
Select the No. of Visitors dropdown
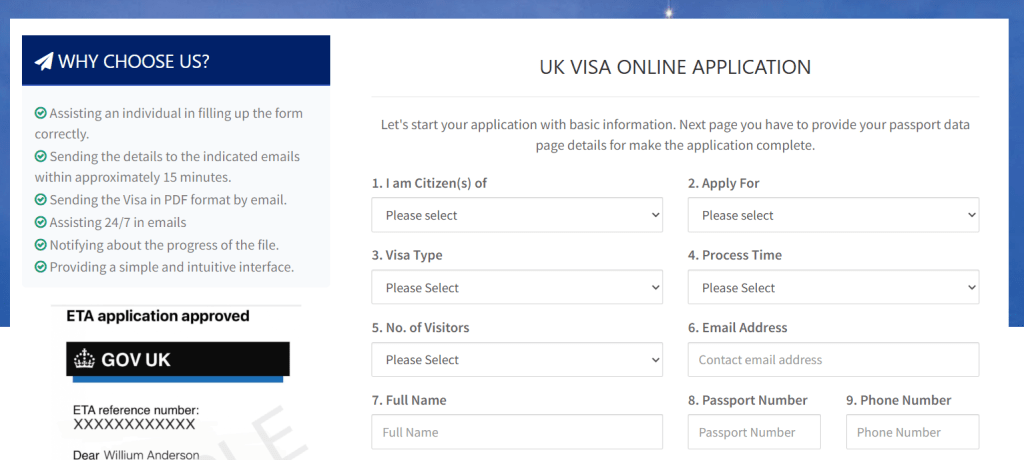point(516,360)
